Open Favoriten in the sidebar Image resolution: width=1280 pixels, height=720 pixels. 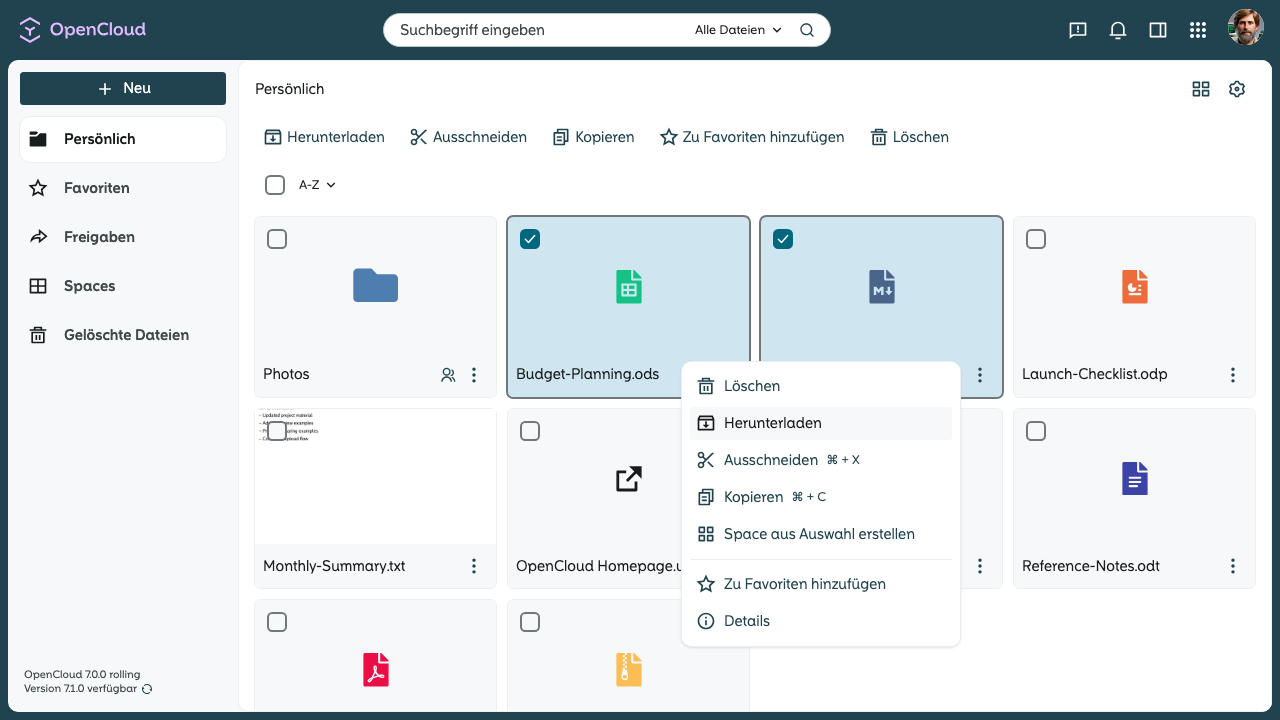(123, 188)
